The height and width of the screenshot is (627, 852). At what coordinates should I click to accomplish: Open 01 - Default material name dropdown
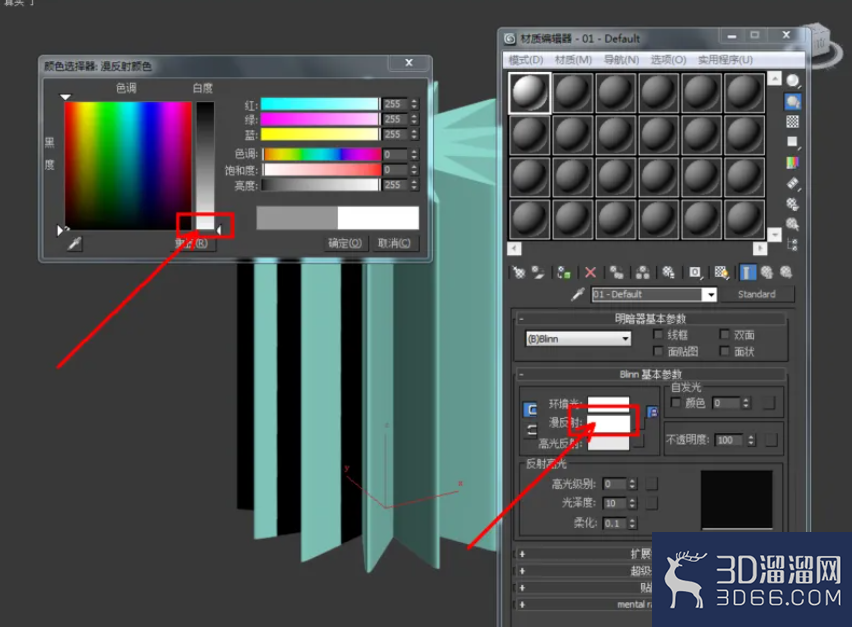coord(710,294)
